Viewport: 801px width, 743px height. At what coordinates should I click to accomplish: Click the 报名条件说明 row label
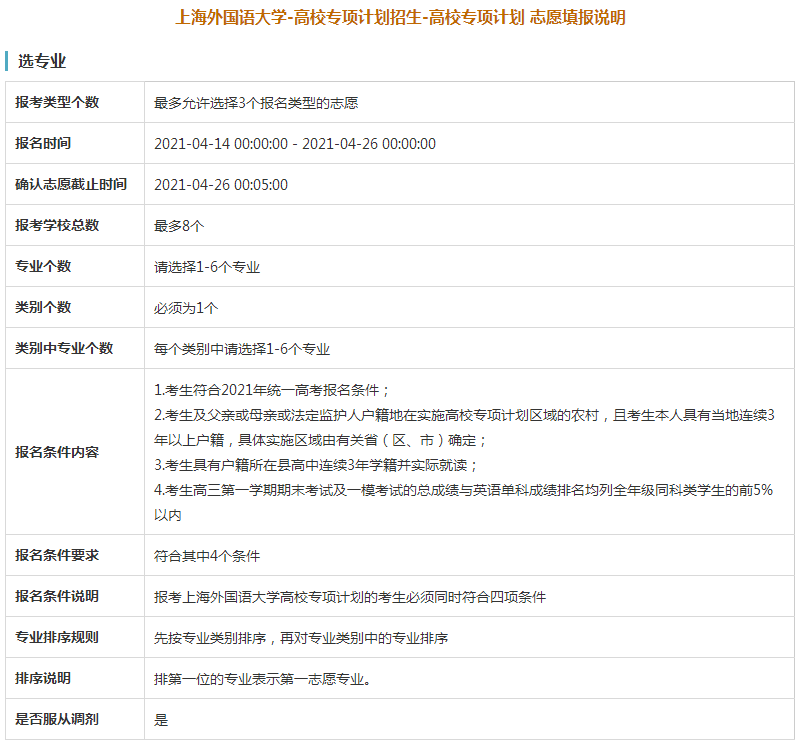(57, 596)
